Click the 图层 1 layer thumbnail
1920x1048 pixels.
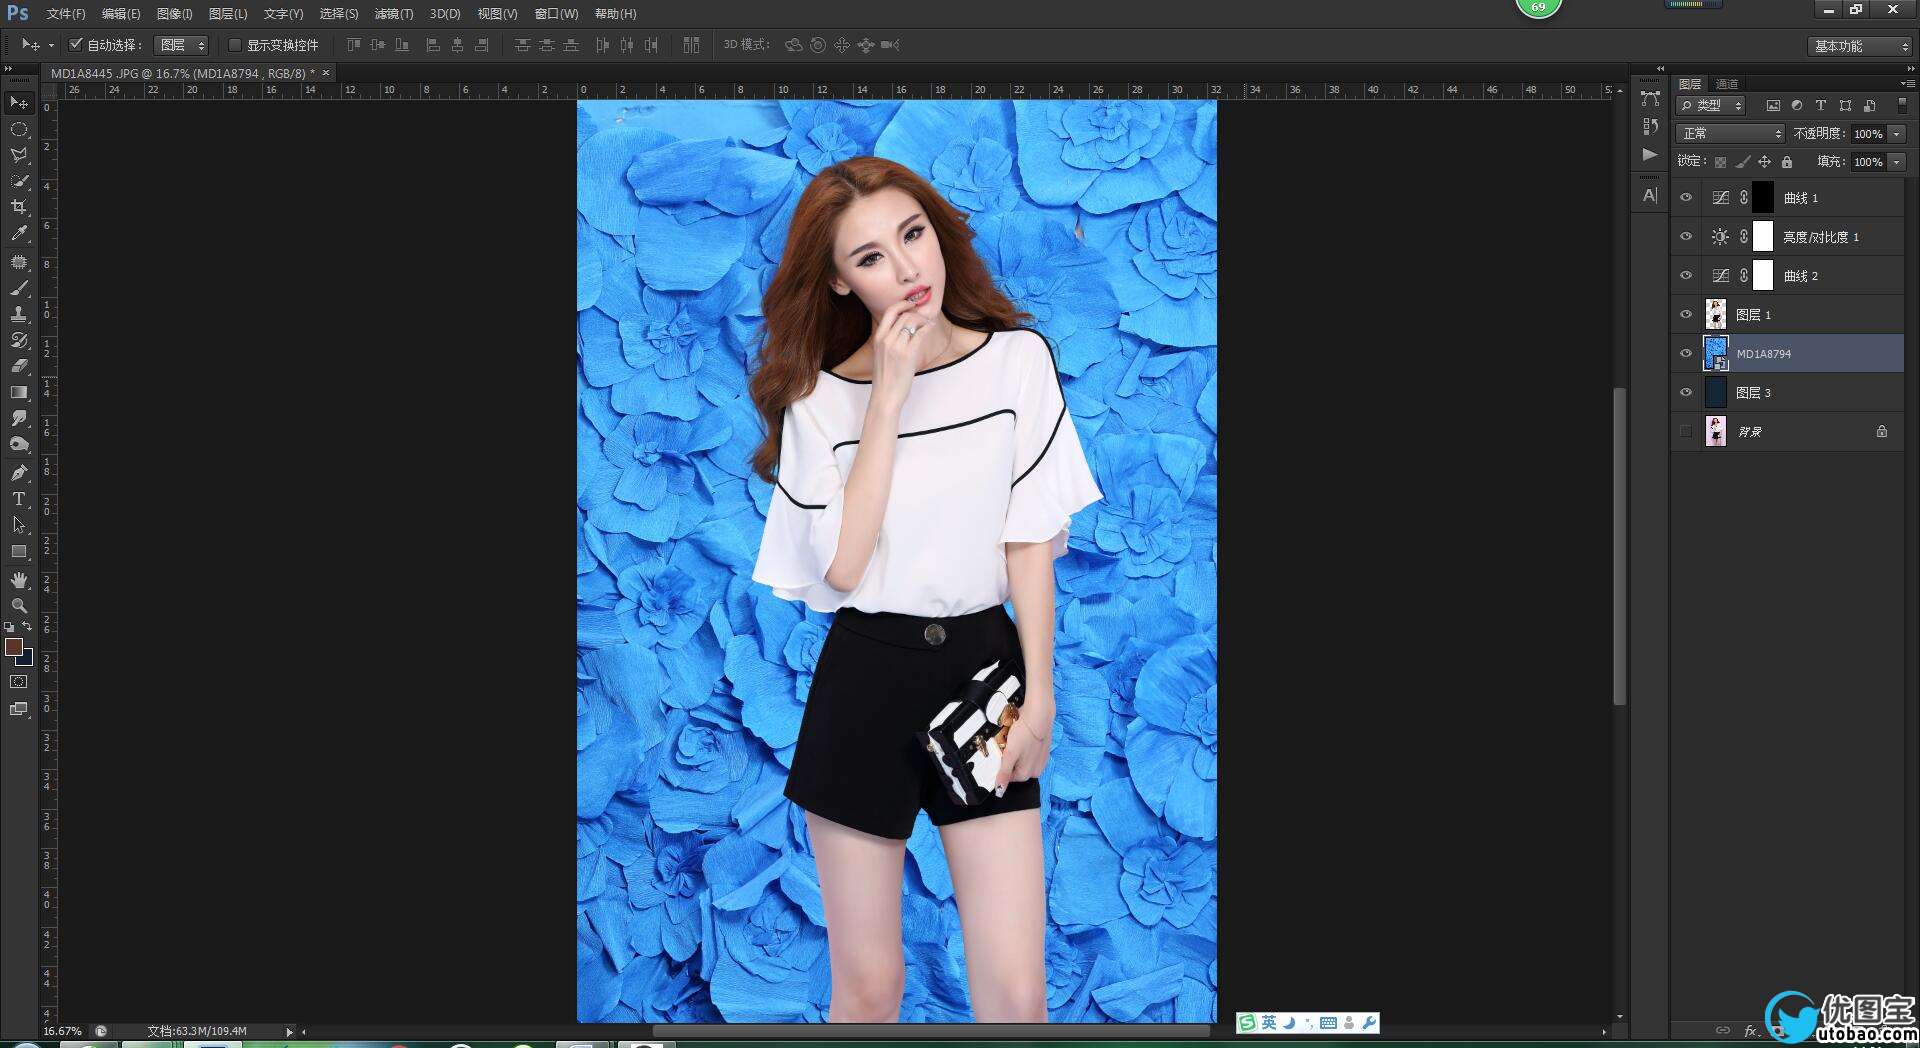1715,315
